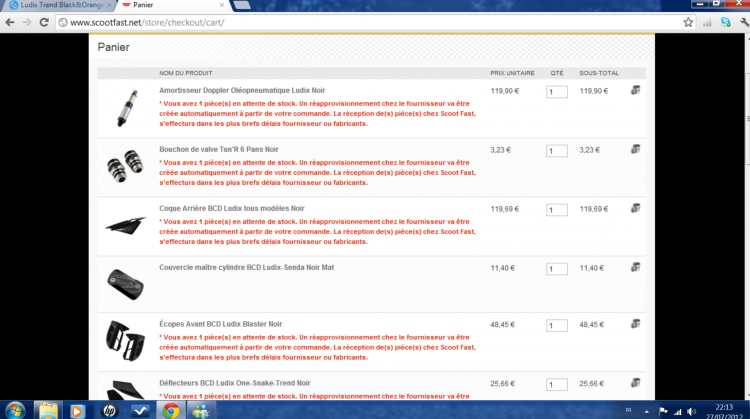Open Écopes Avant BCD Ludix Blaster link

click(221, 324)
